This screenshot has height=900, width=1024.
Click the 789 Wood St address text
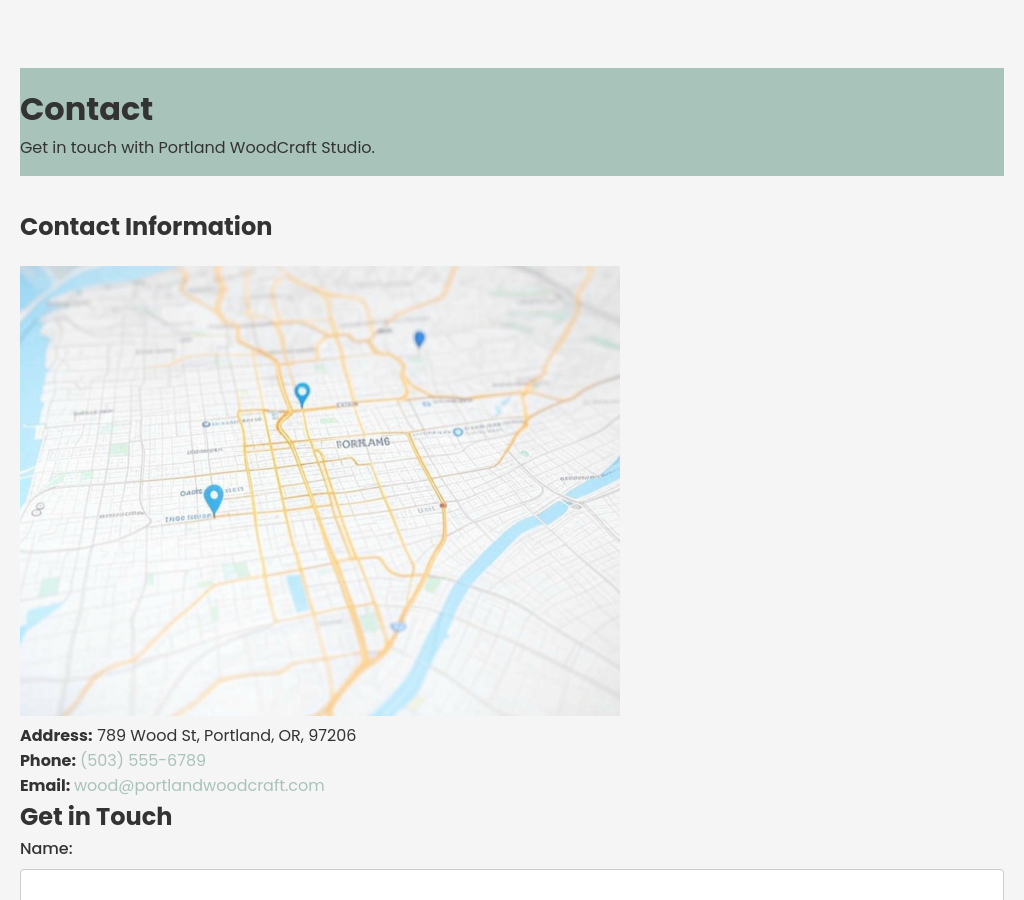pos(226,736)
